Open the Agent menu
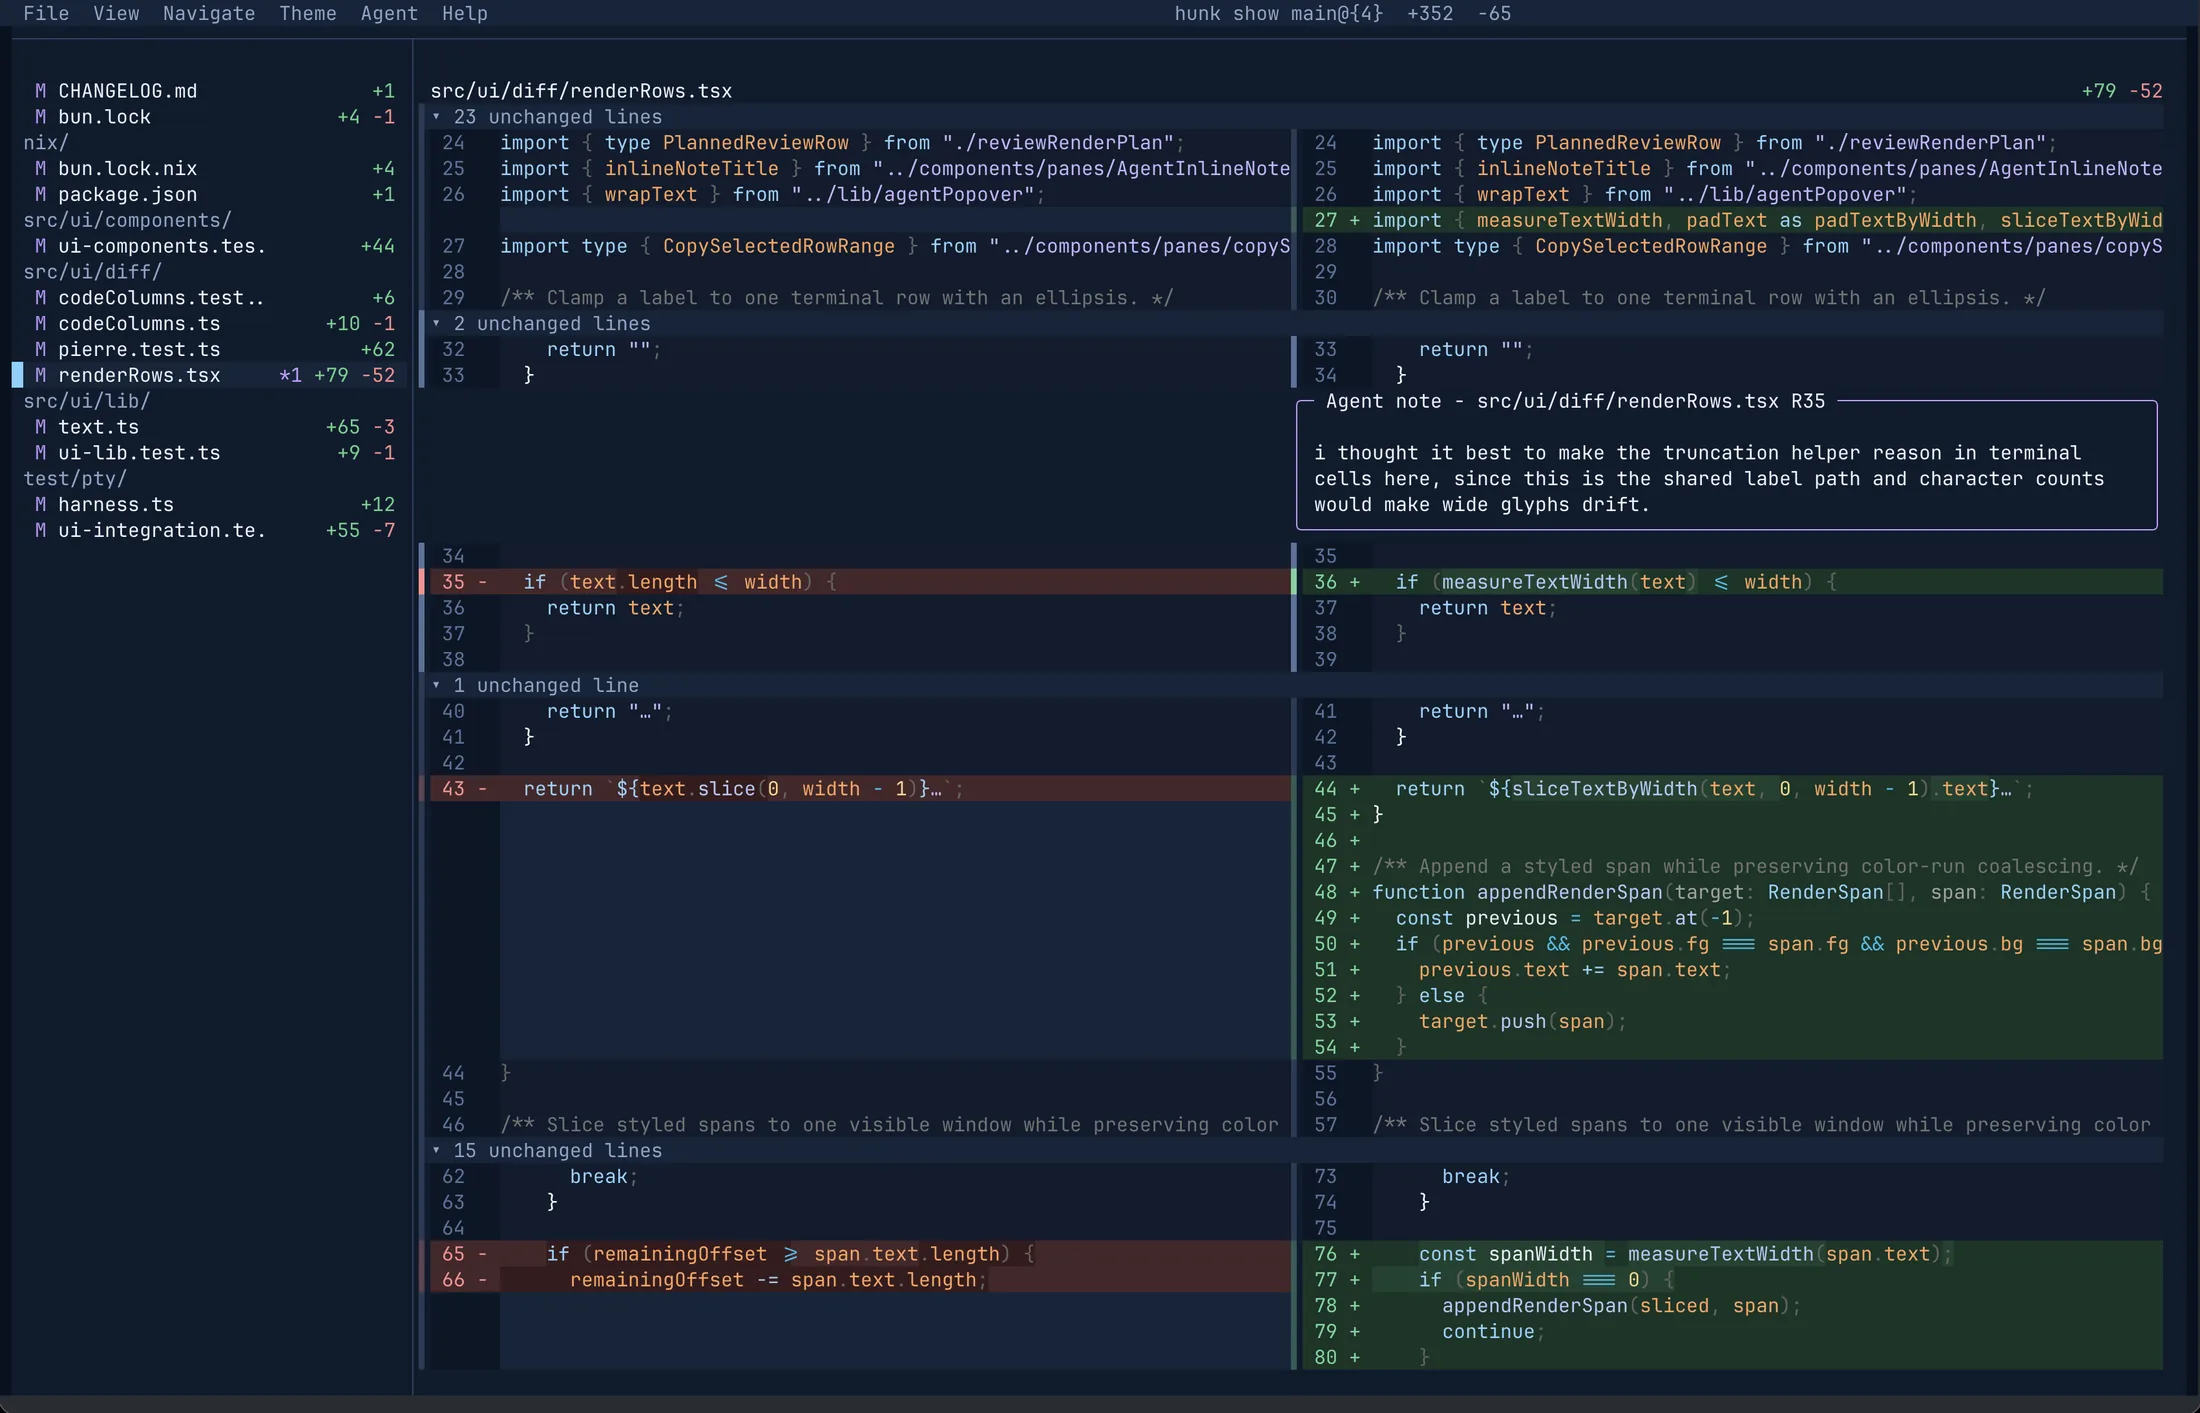2200x1413 pixels. 389,13
